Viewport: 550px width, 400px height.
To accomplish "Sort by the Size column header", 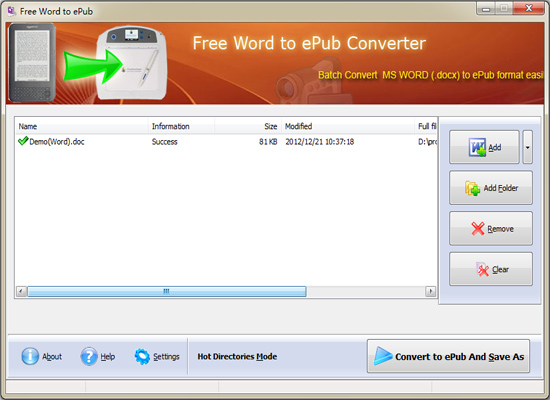I will pos(248,126).
